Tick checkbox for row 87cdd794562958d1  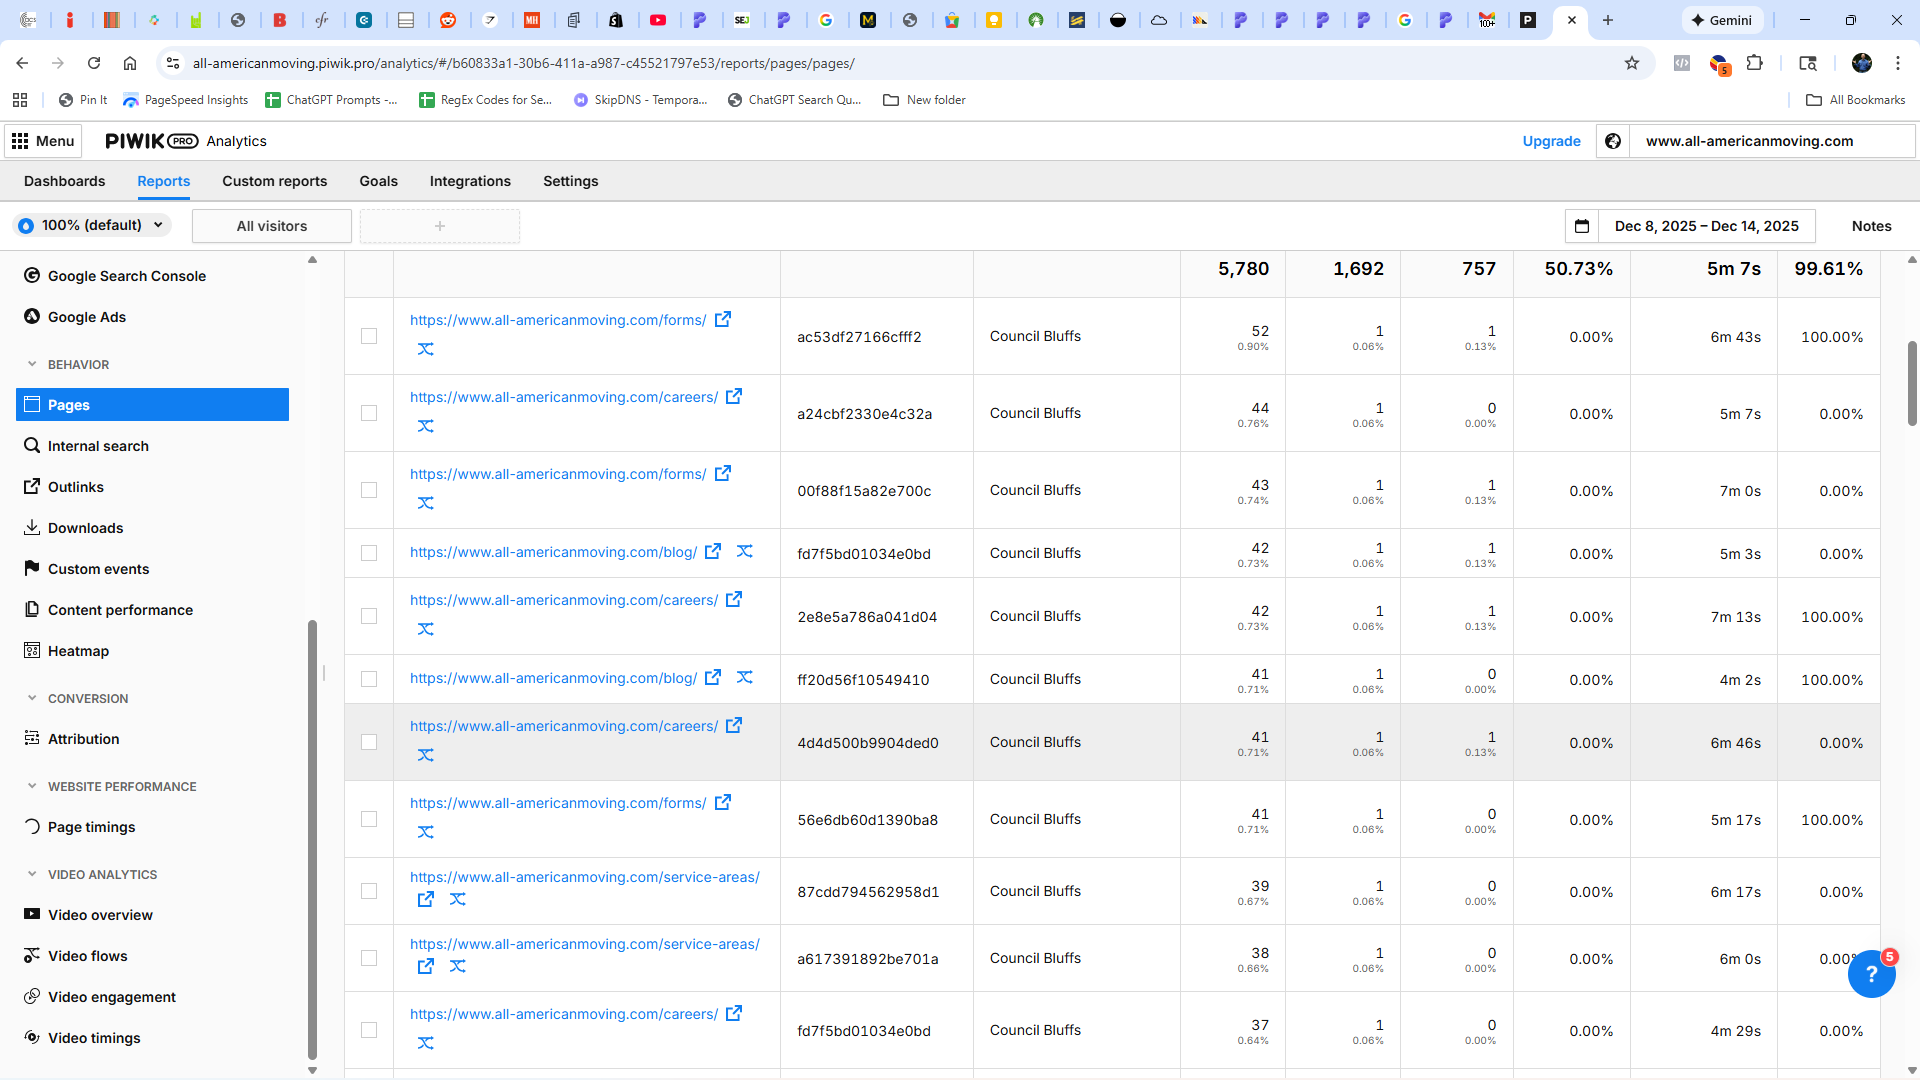[369, 891]
